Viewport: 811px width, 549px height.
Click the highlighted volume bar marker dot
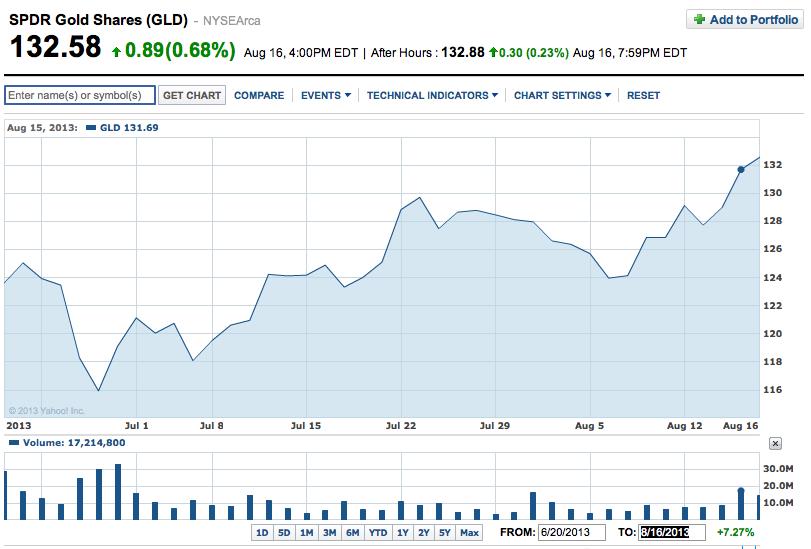coord(741,490)
